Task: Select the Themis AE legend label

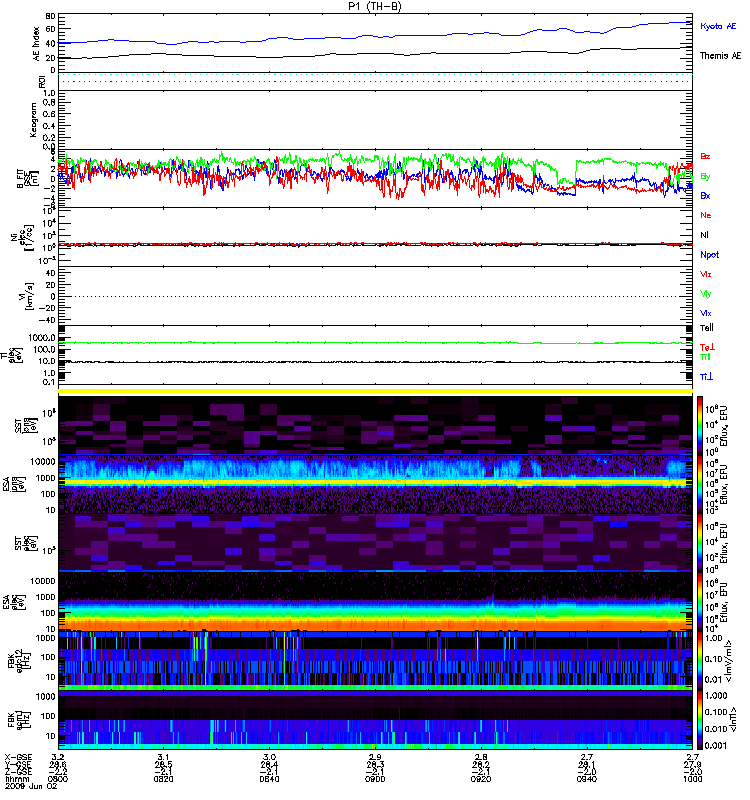Action: [720, 56]
